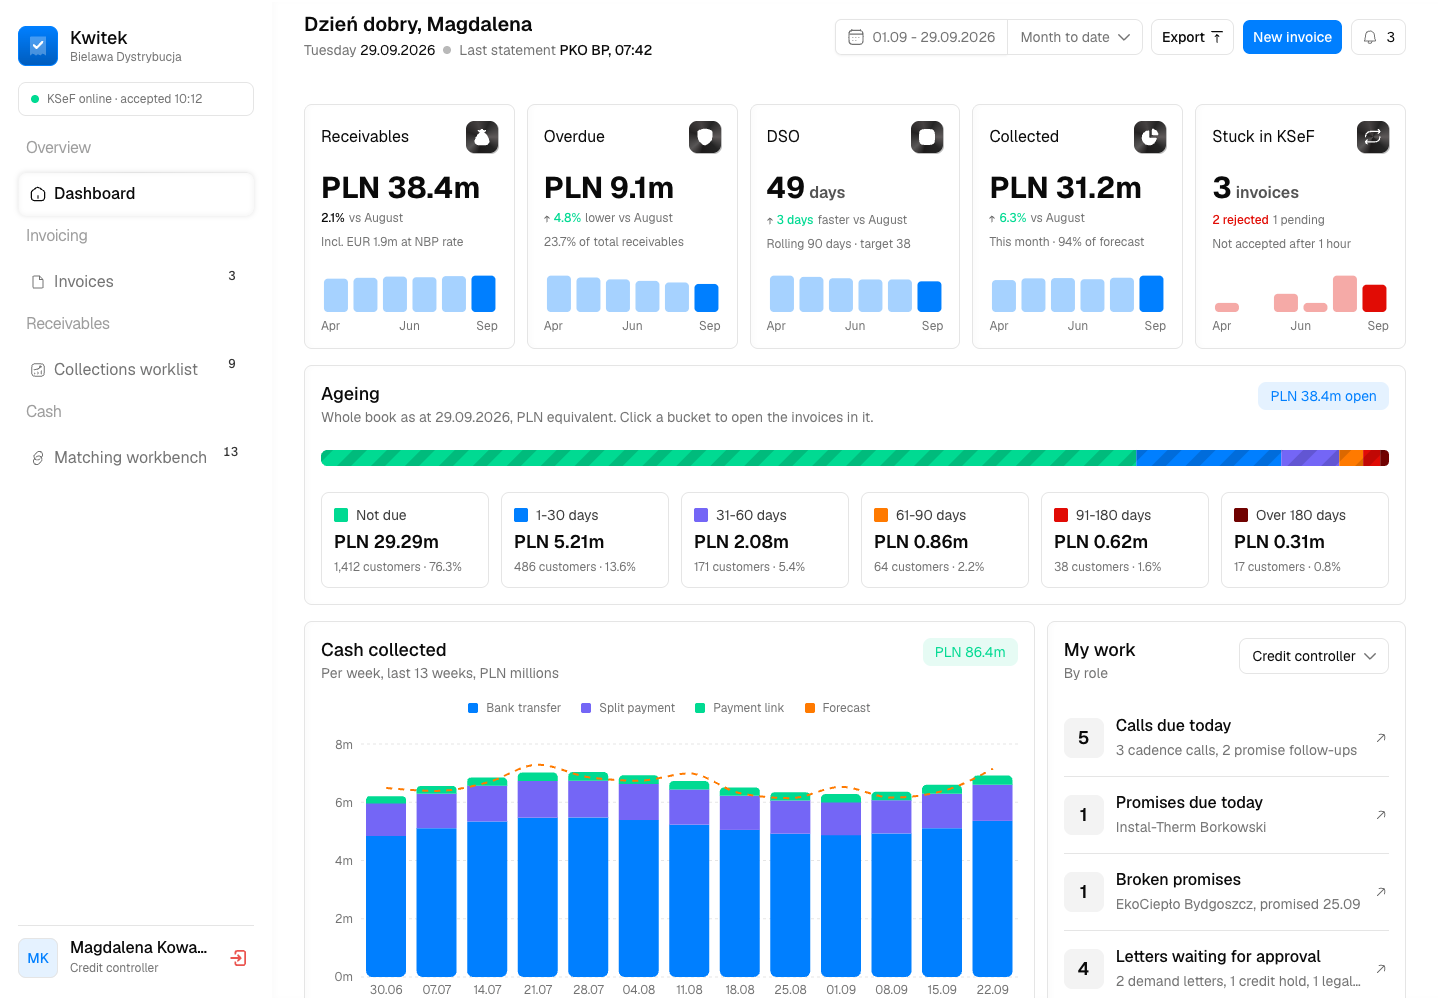Click the New invoice button
Image resolution: width=1440 pixels, height=1000 pixels.
[1292, 37]
